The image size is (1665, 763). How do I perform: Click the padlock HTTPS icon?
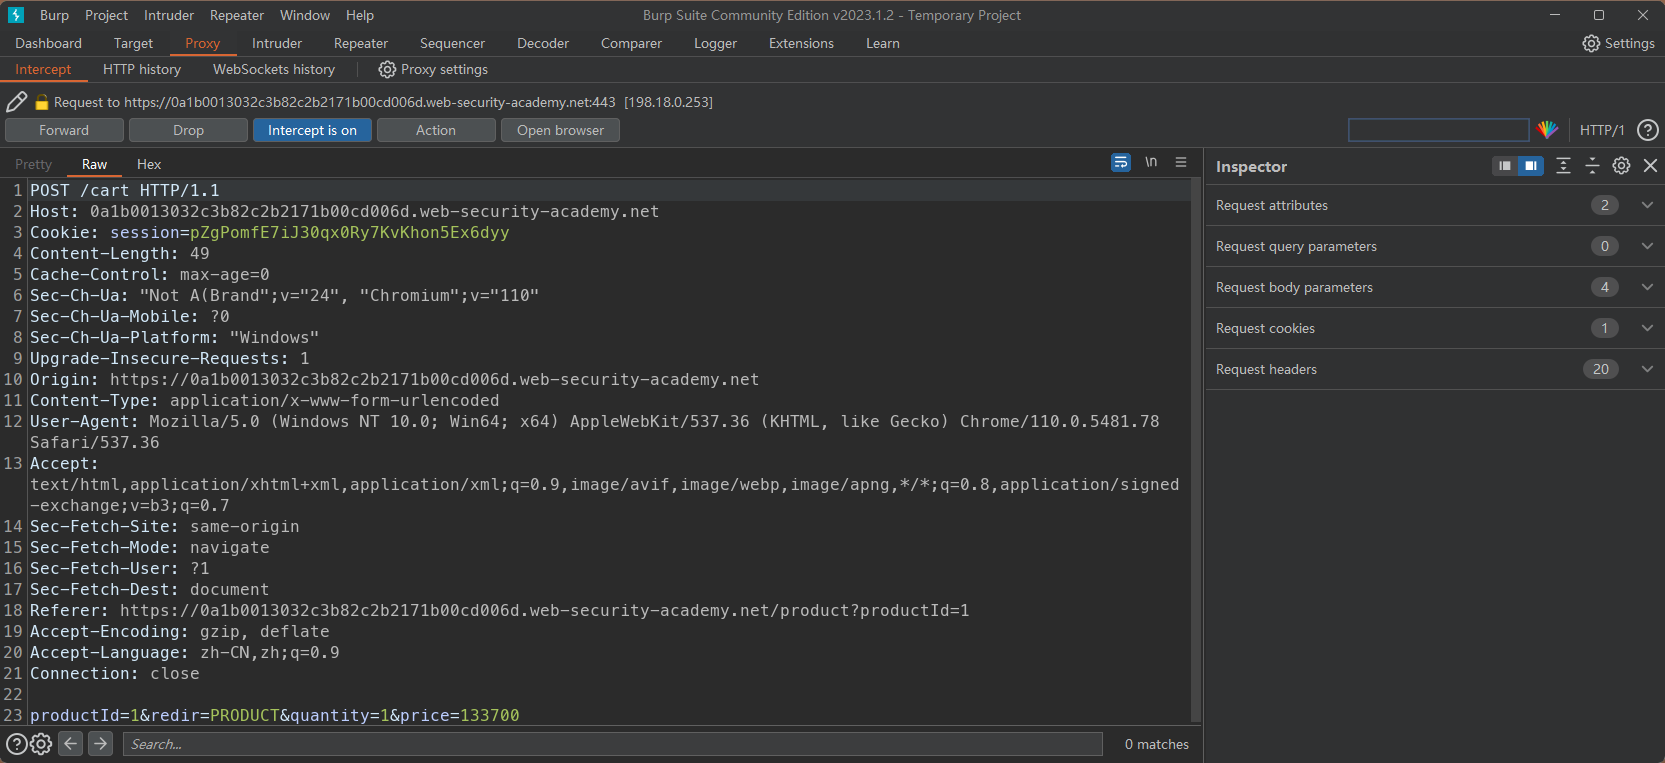(x=42, y=102)
